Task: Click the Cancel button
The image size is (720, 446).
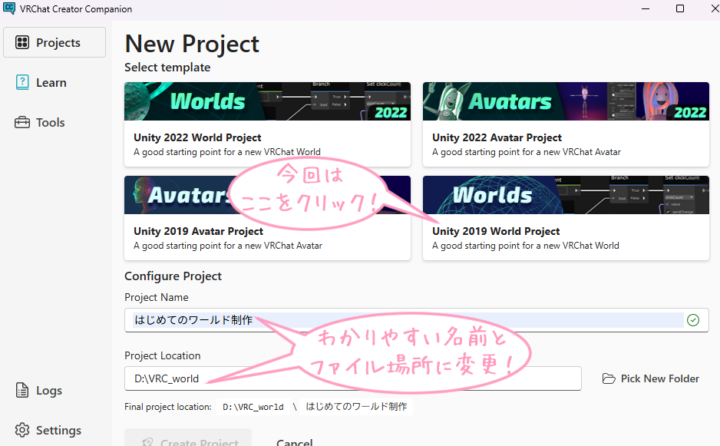Action: pos(294,441)
